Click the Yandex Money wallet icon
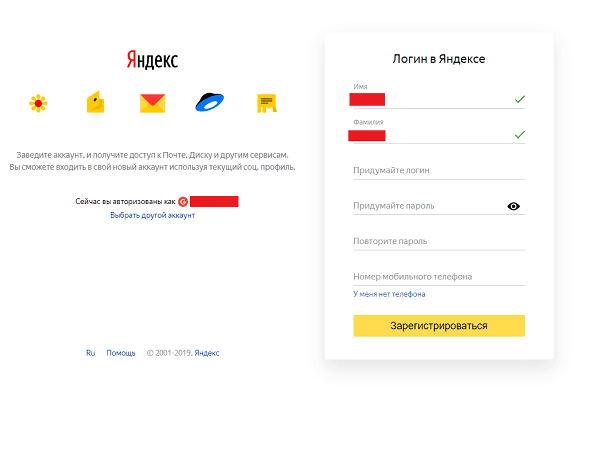 (x=95, y=102)
